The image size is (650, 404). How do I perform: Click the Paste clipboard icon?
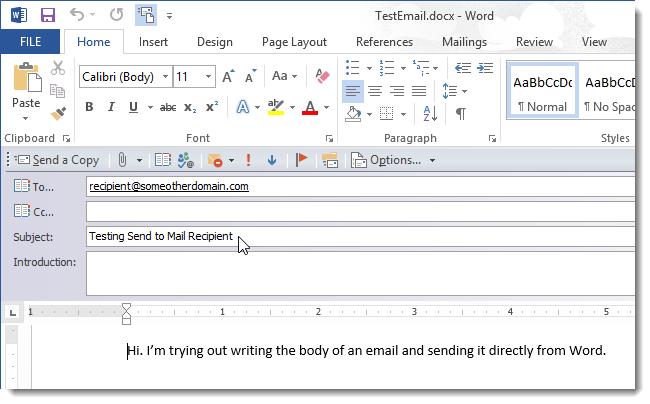(27, 77)
